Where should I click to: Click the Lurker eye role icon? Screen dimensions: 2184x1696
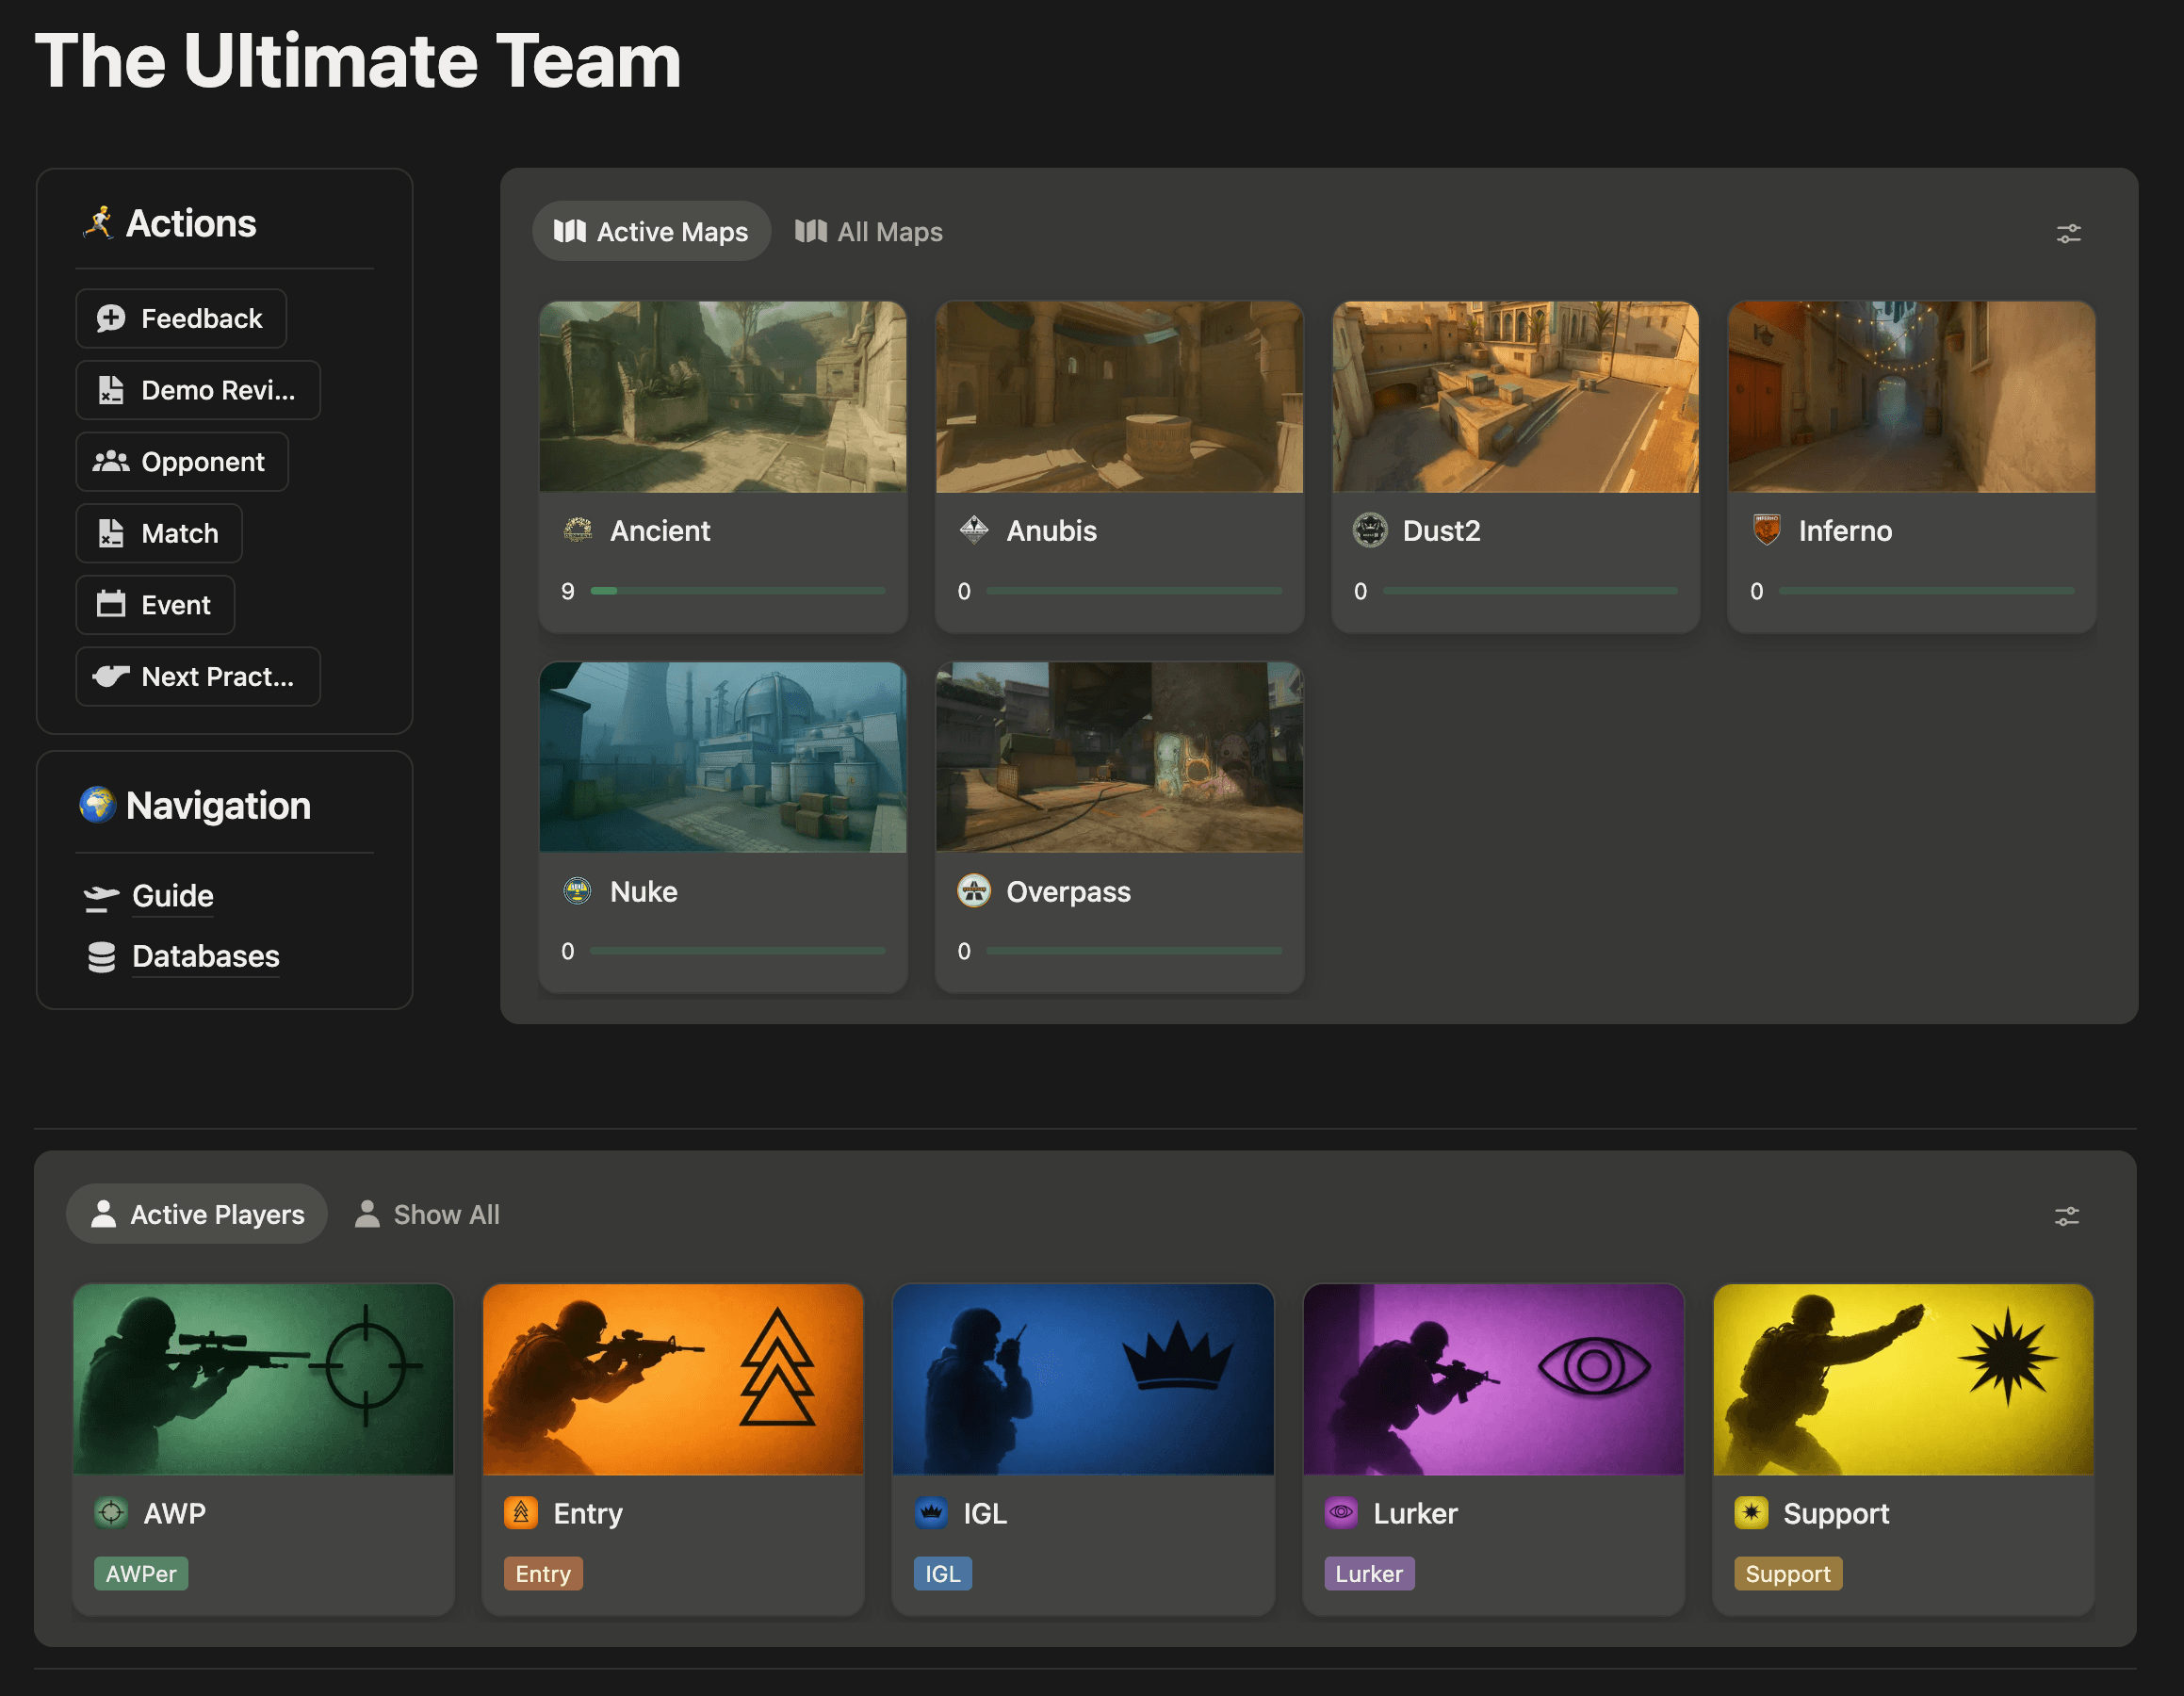point(1341,1512)
